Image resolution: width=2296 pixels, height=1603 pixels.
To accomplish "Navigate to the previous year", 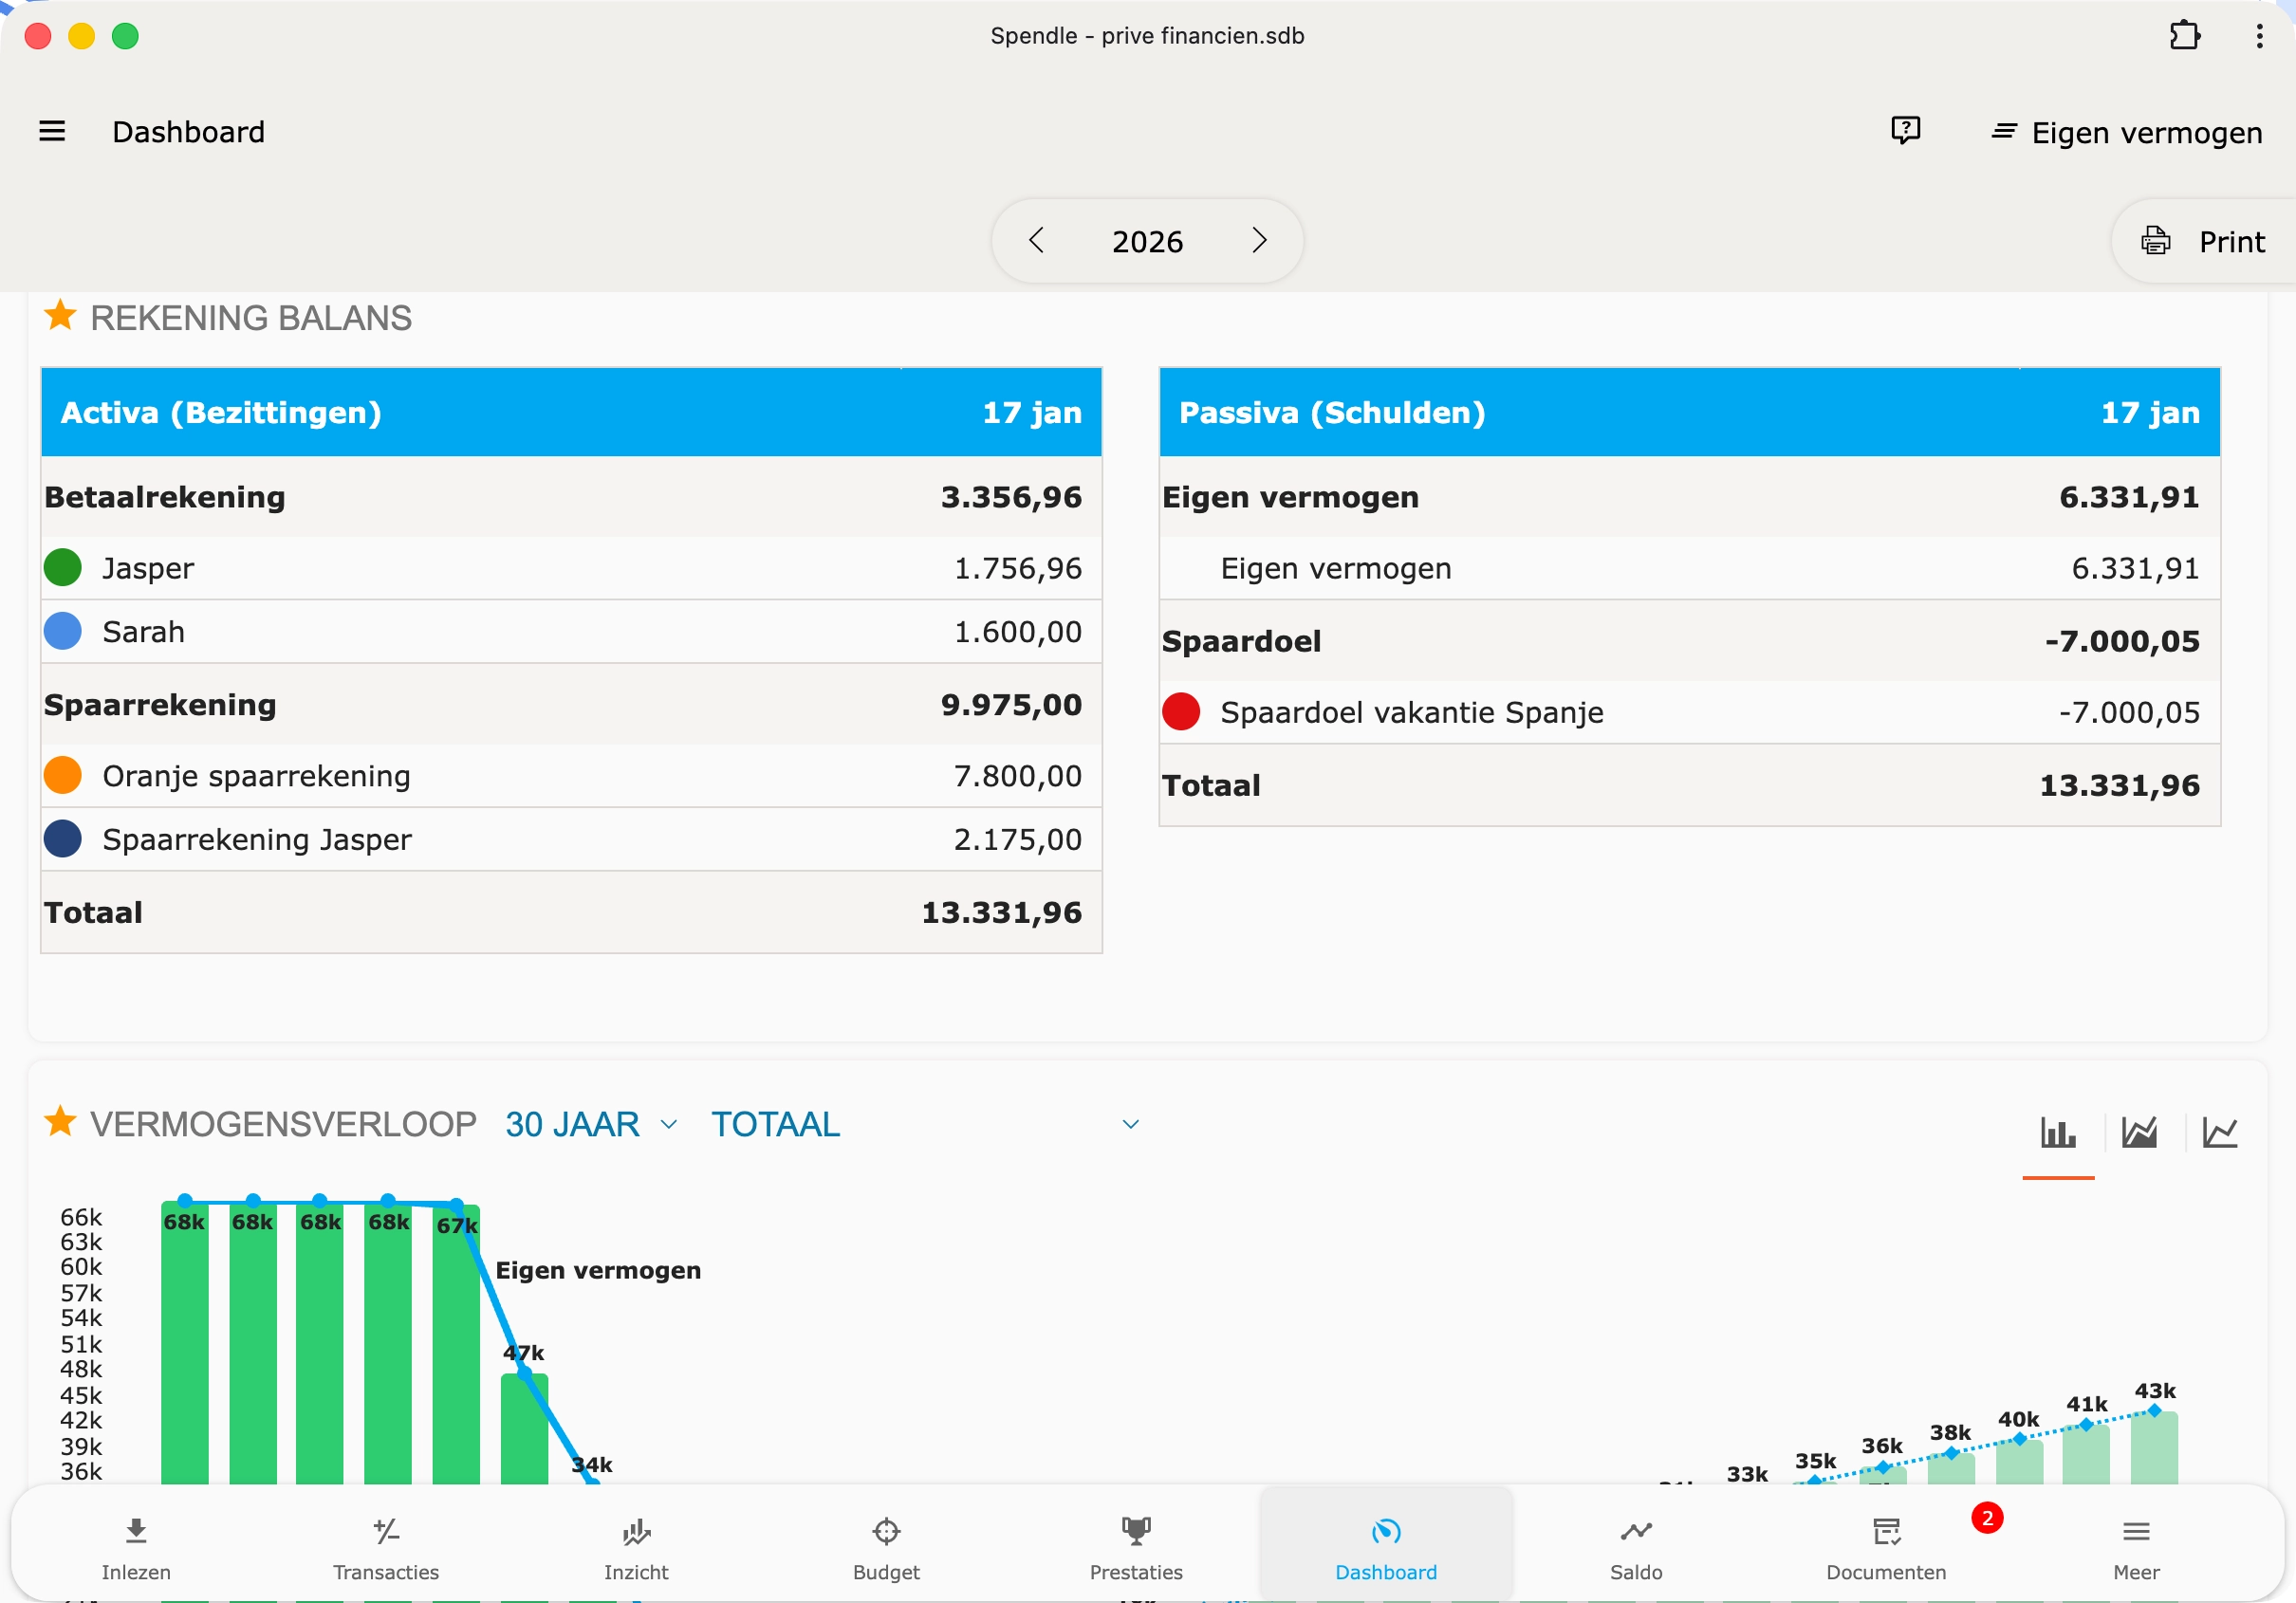I will pos(1037,240).
